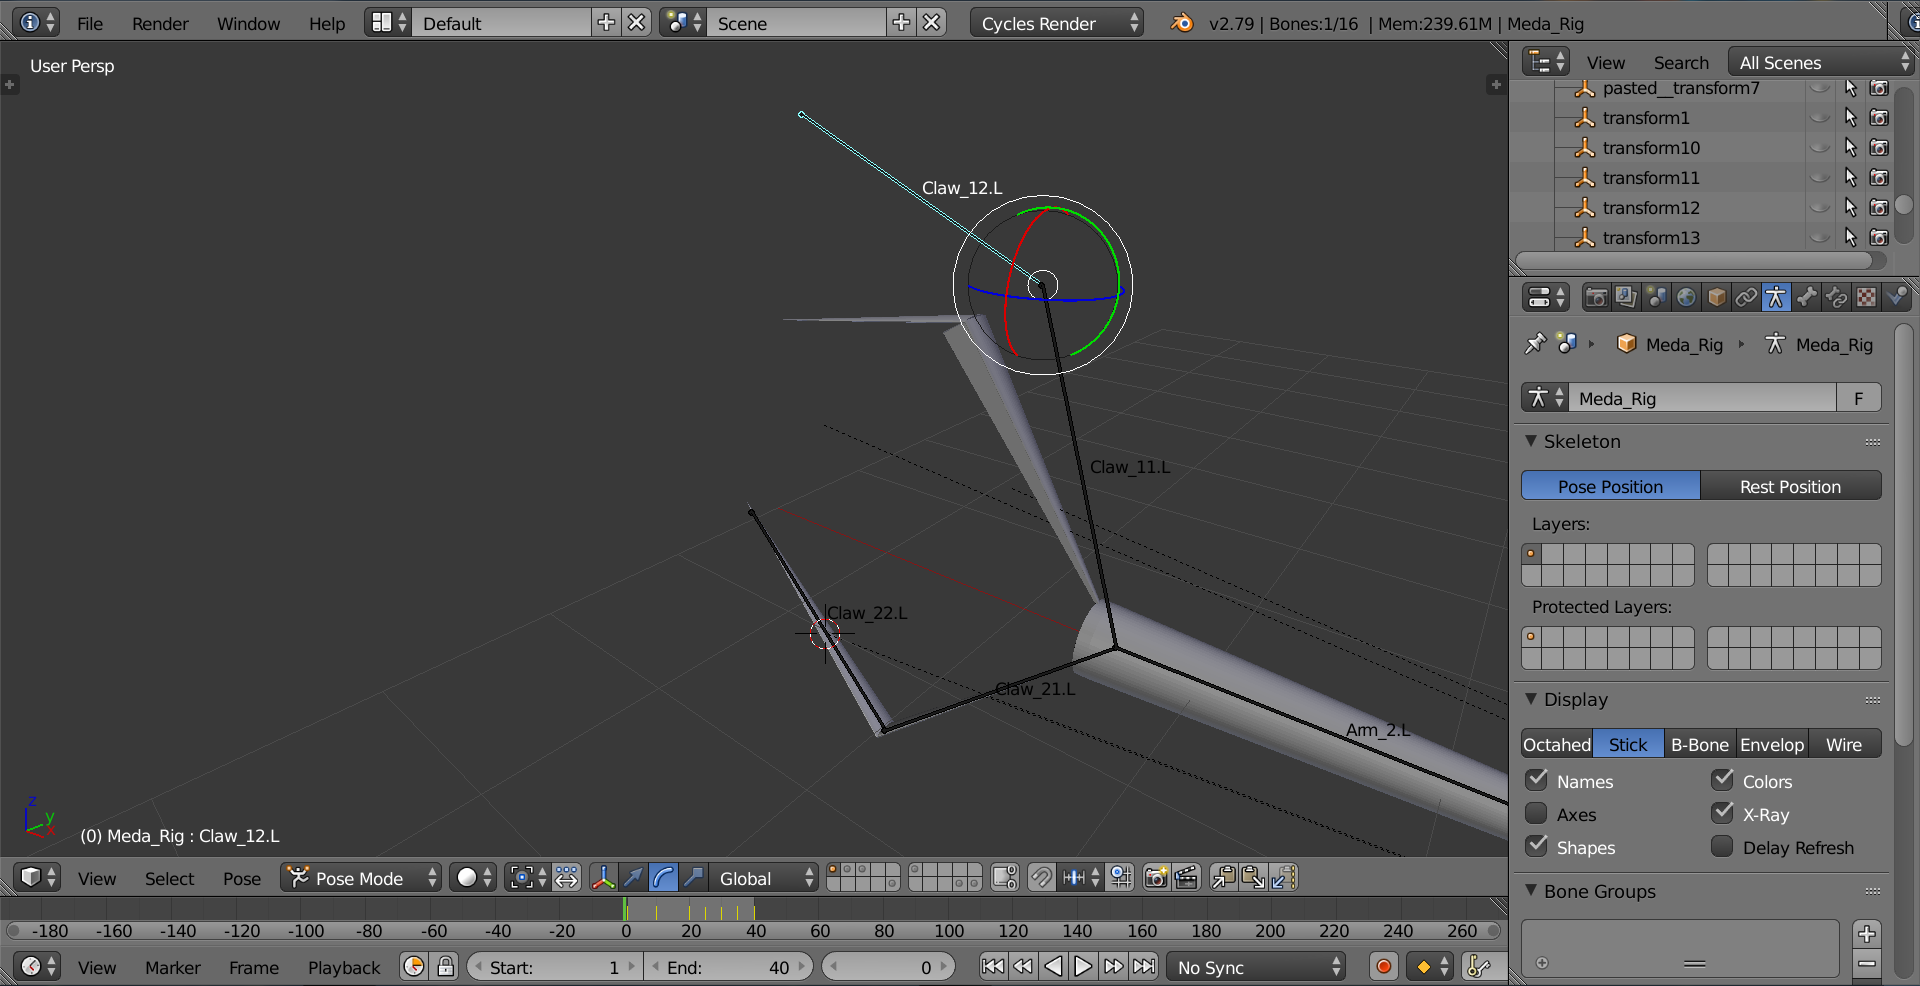Open the Pose Mode dropdown
This screenshot has height=986, width=1920.
tap(361, 878)
